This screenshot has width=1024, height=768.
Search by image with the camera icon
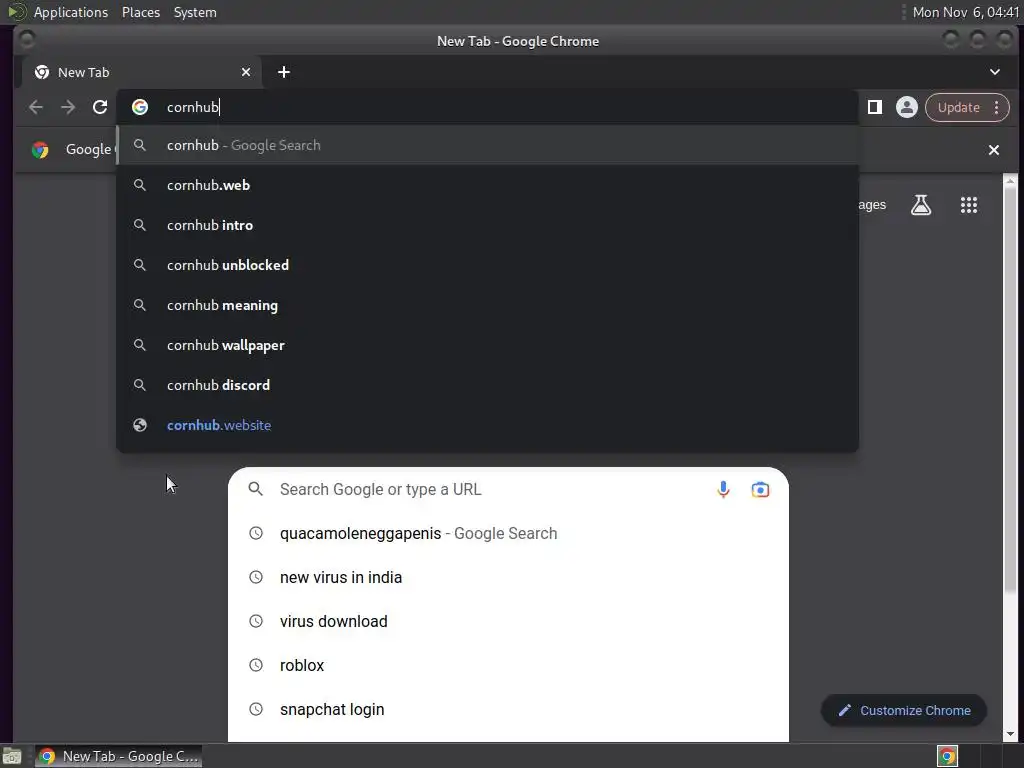(760, 489)
